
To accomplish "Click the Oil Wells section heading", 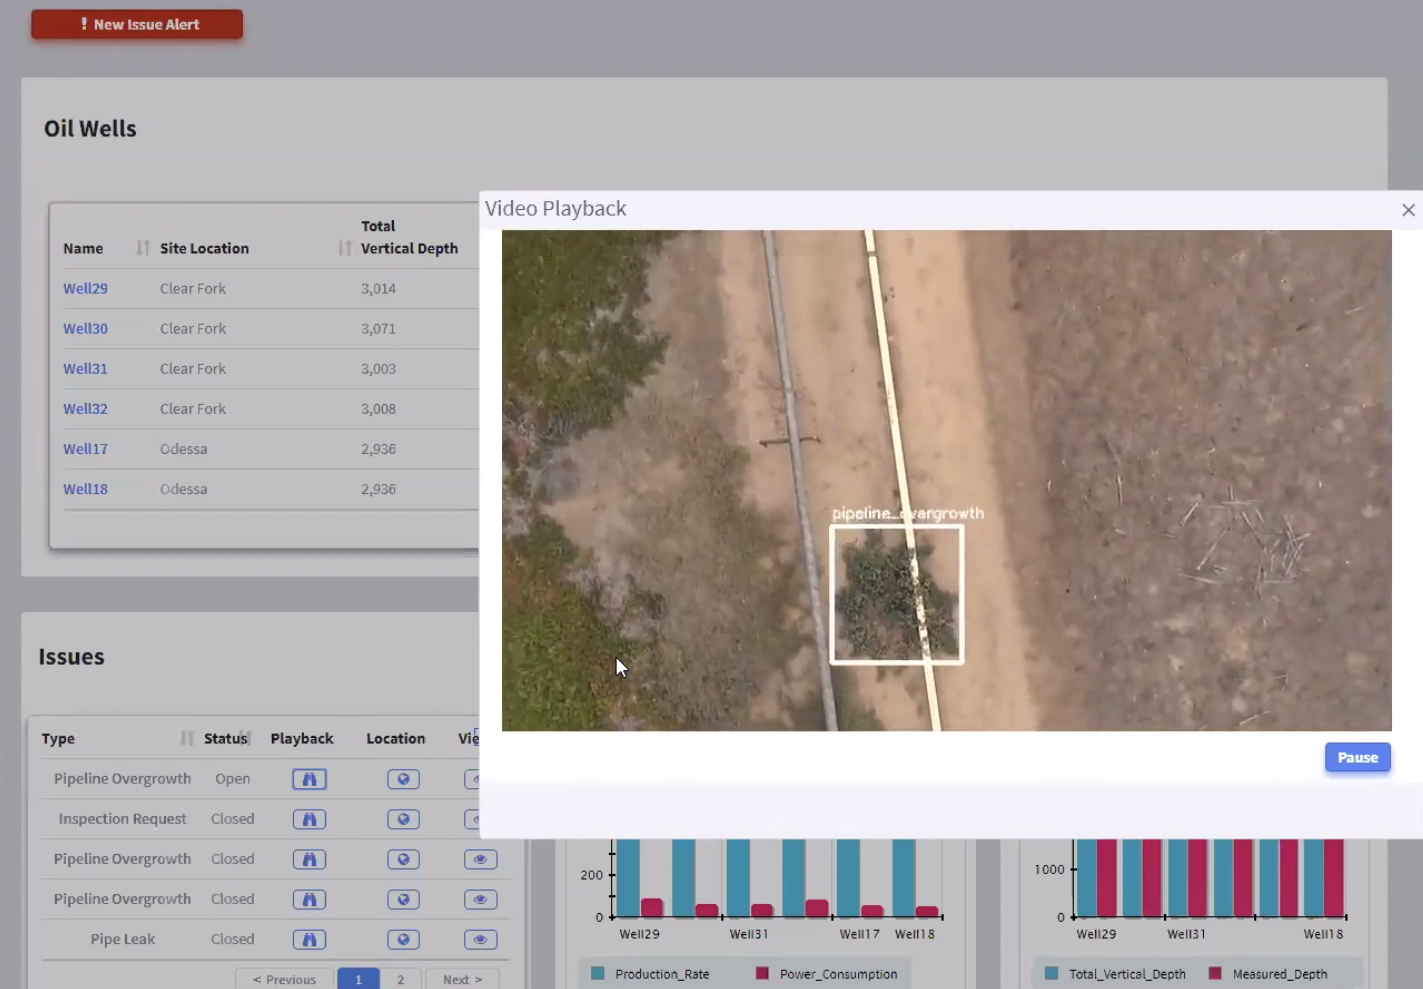I will click(90, 128).
